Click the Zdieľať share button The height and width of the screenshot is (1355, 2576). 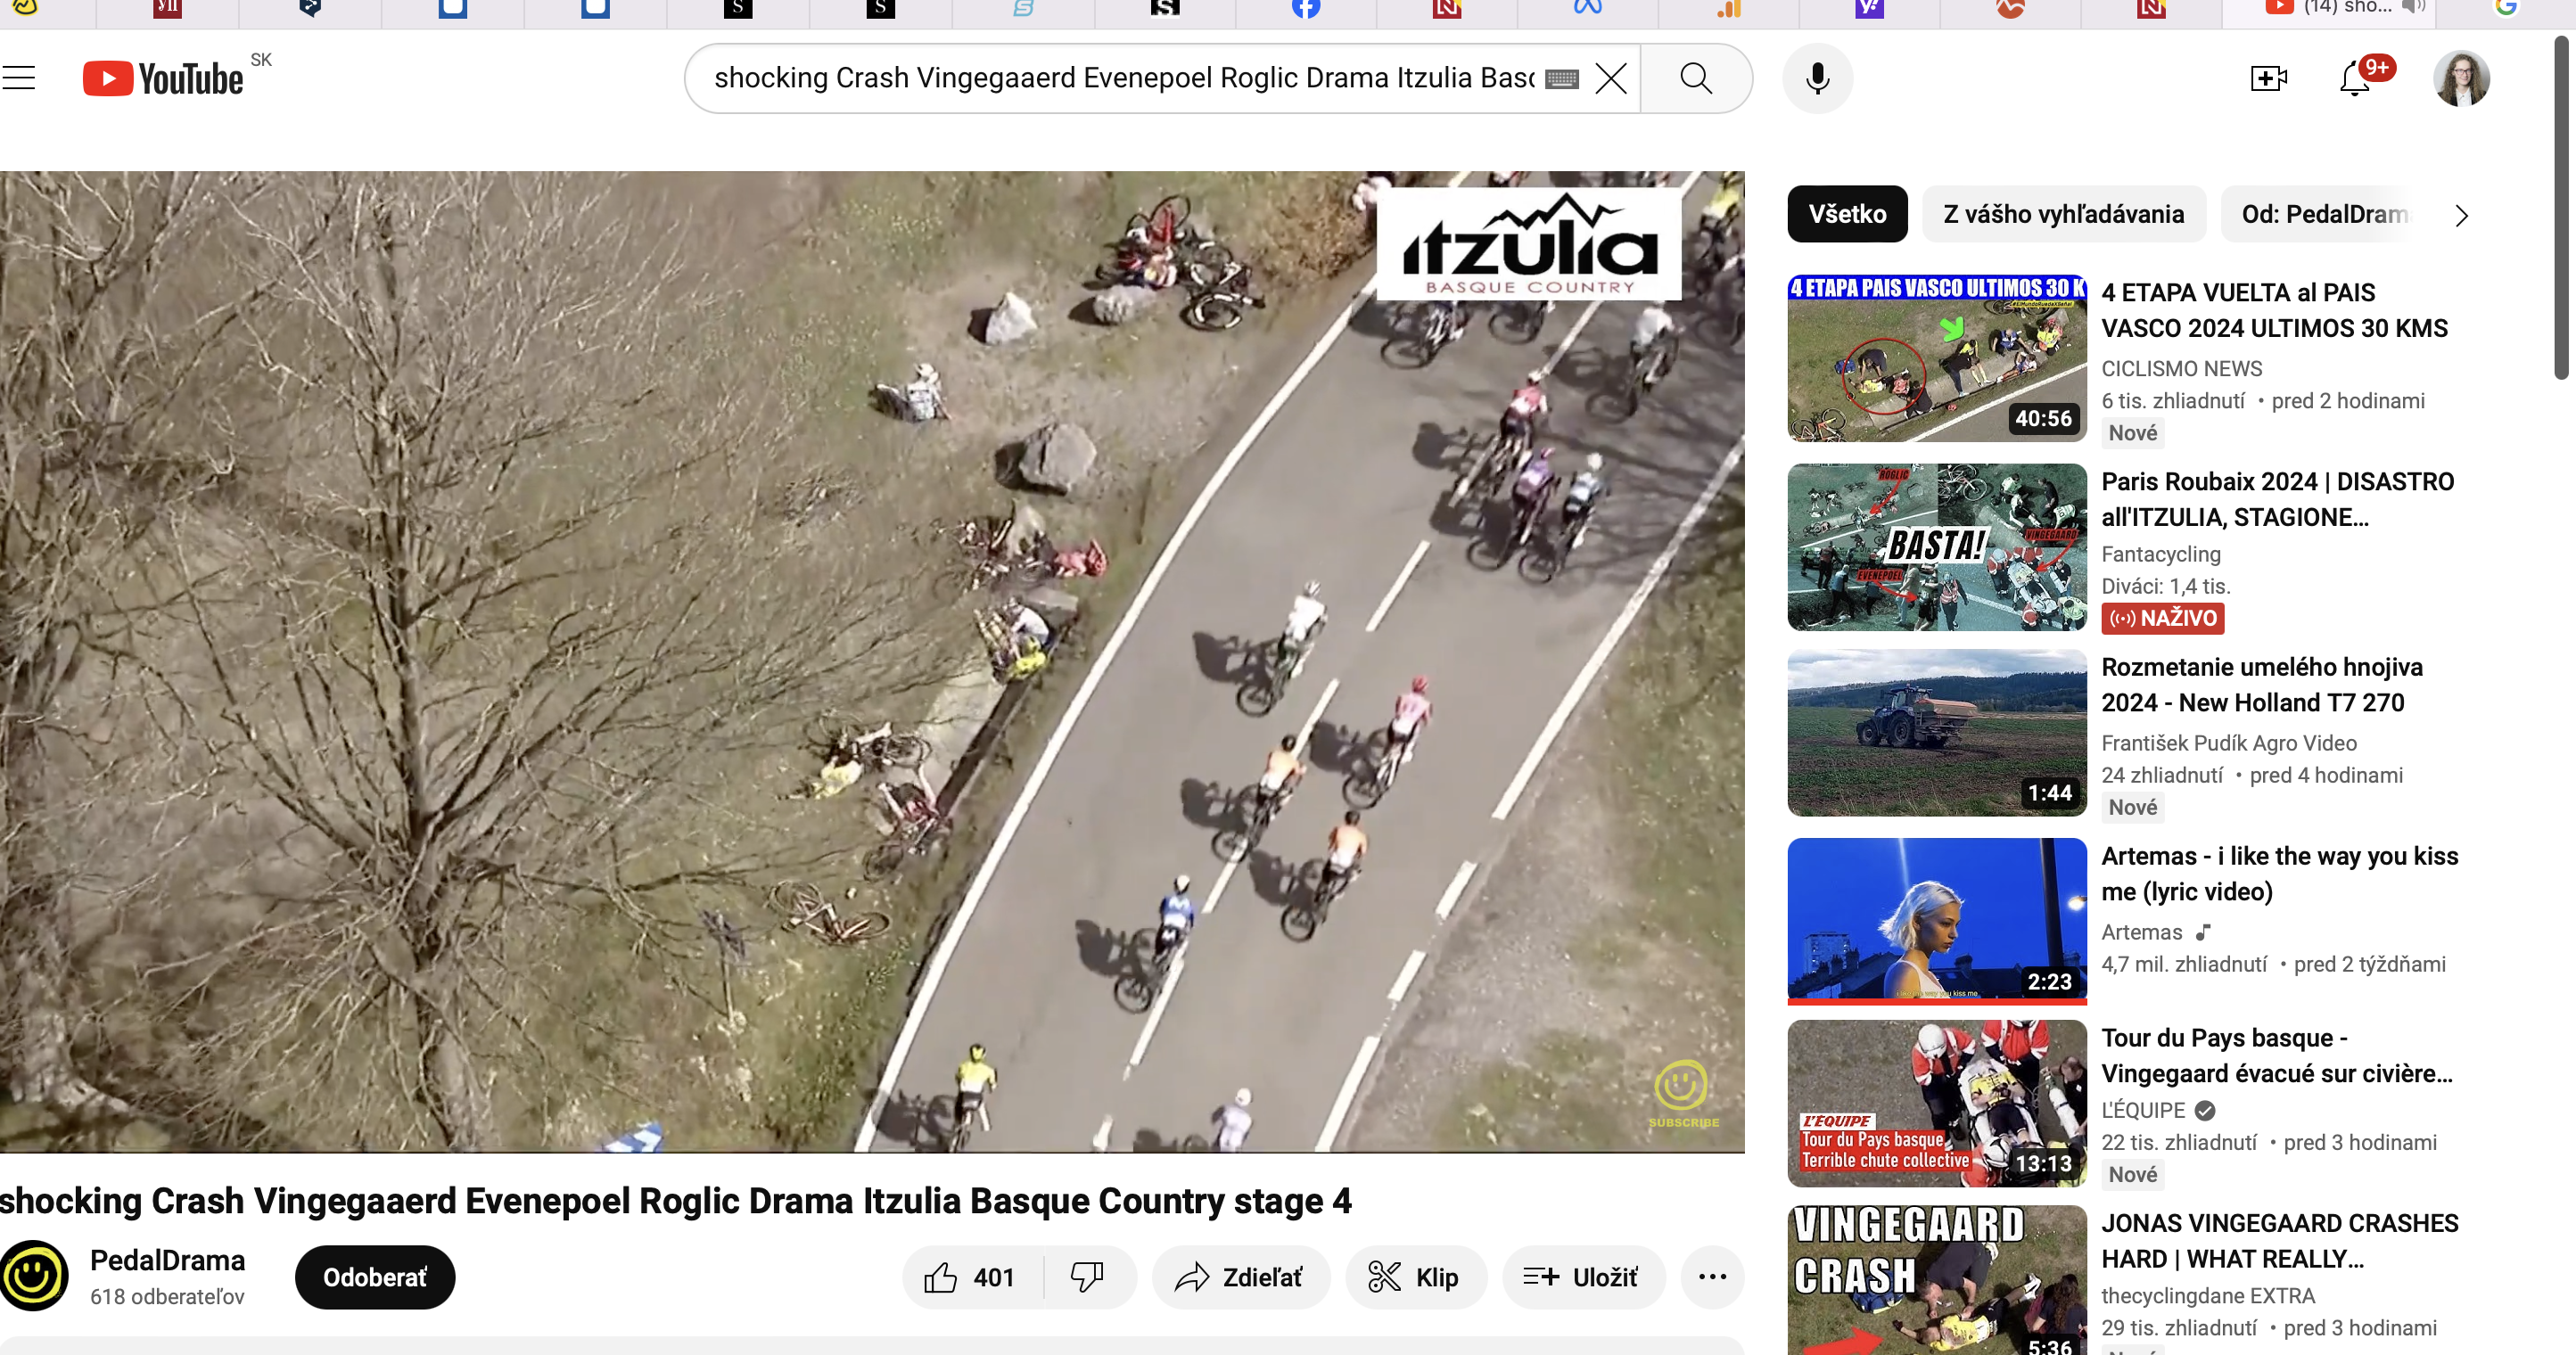coord(1240,1277)
